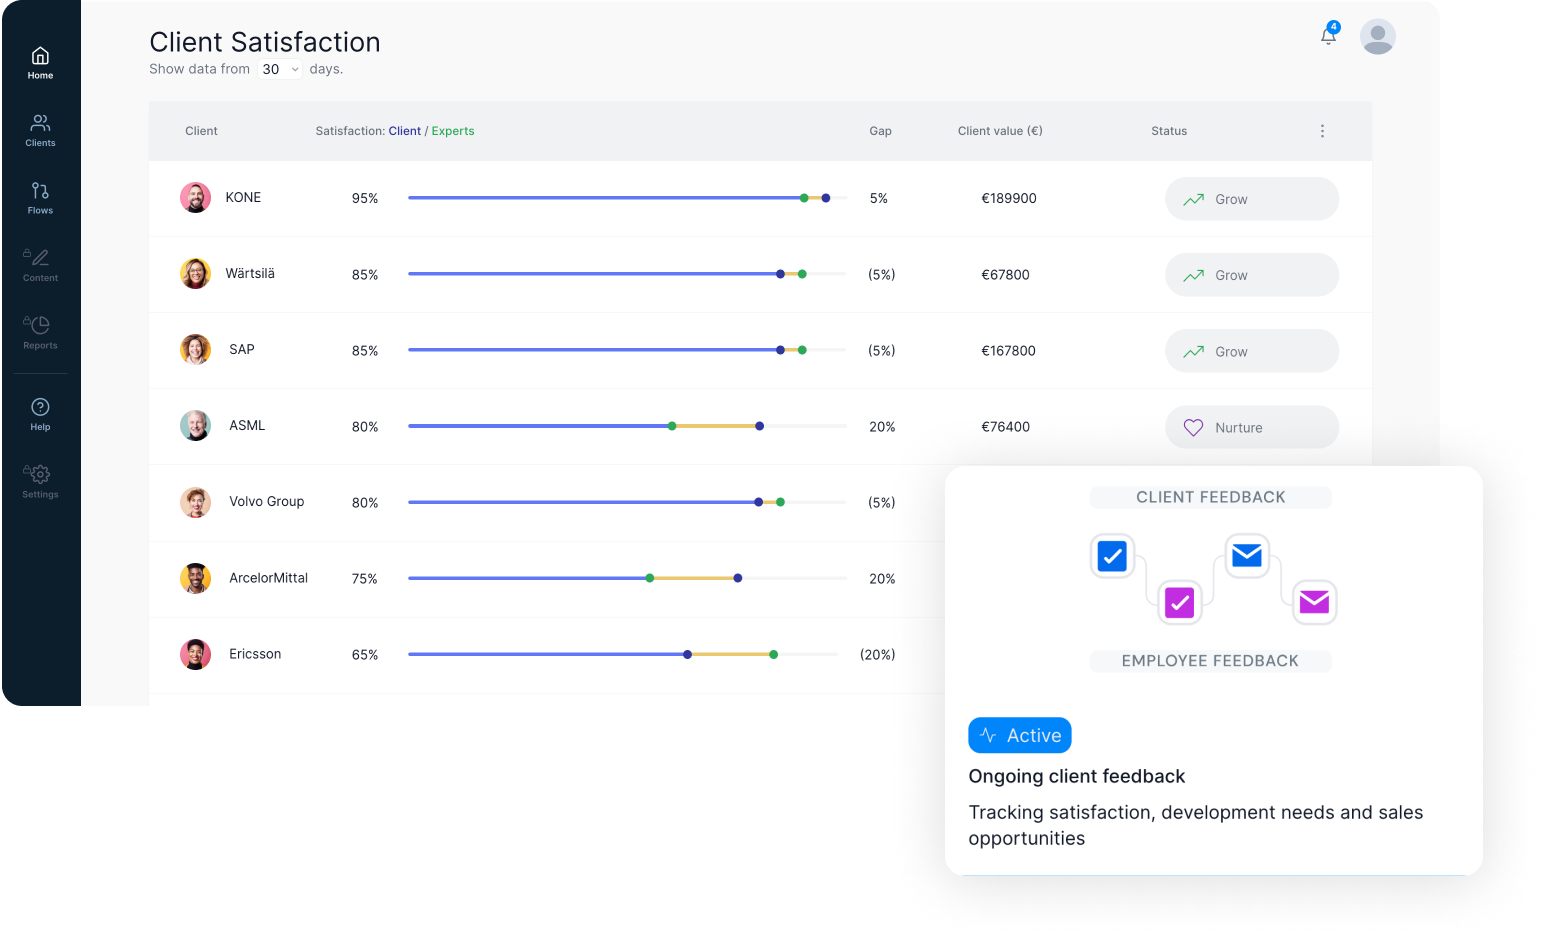
Task: Click Ericsson's client avatar
Action: [x=195, y=654]
